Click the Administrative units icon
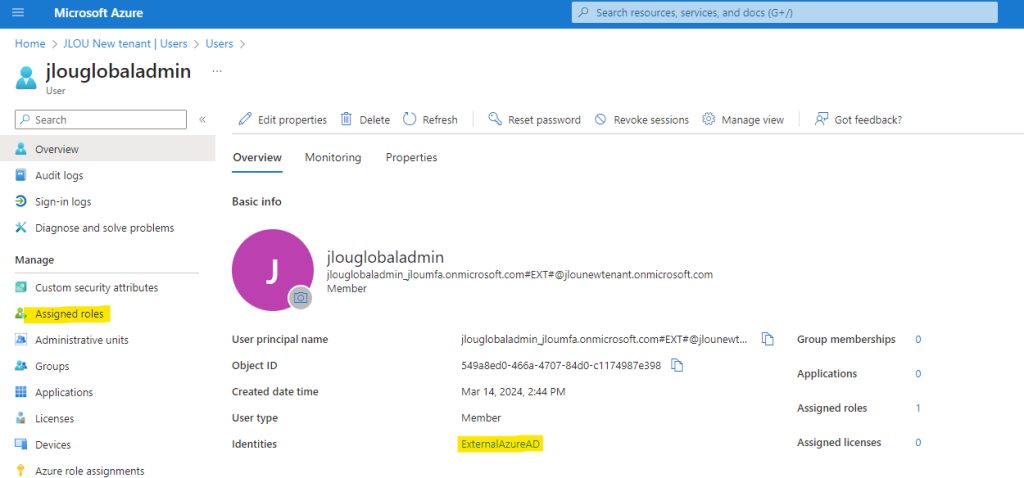Viewport: 1024px width, 478px height. tap(21, 340)
